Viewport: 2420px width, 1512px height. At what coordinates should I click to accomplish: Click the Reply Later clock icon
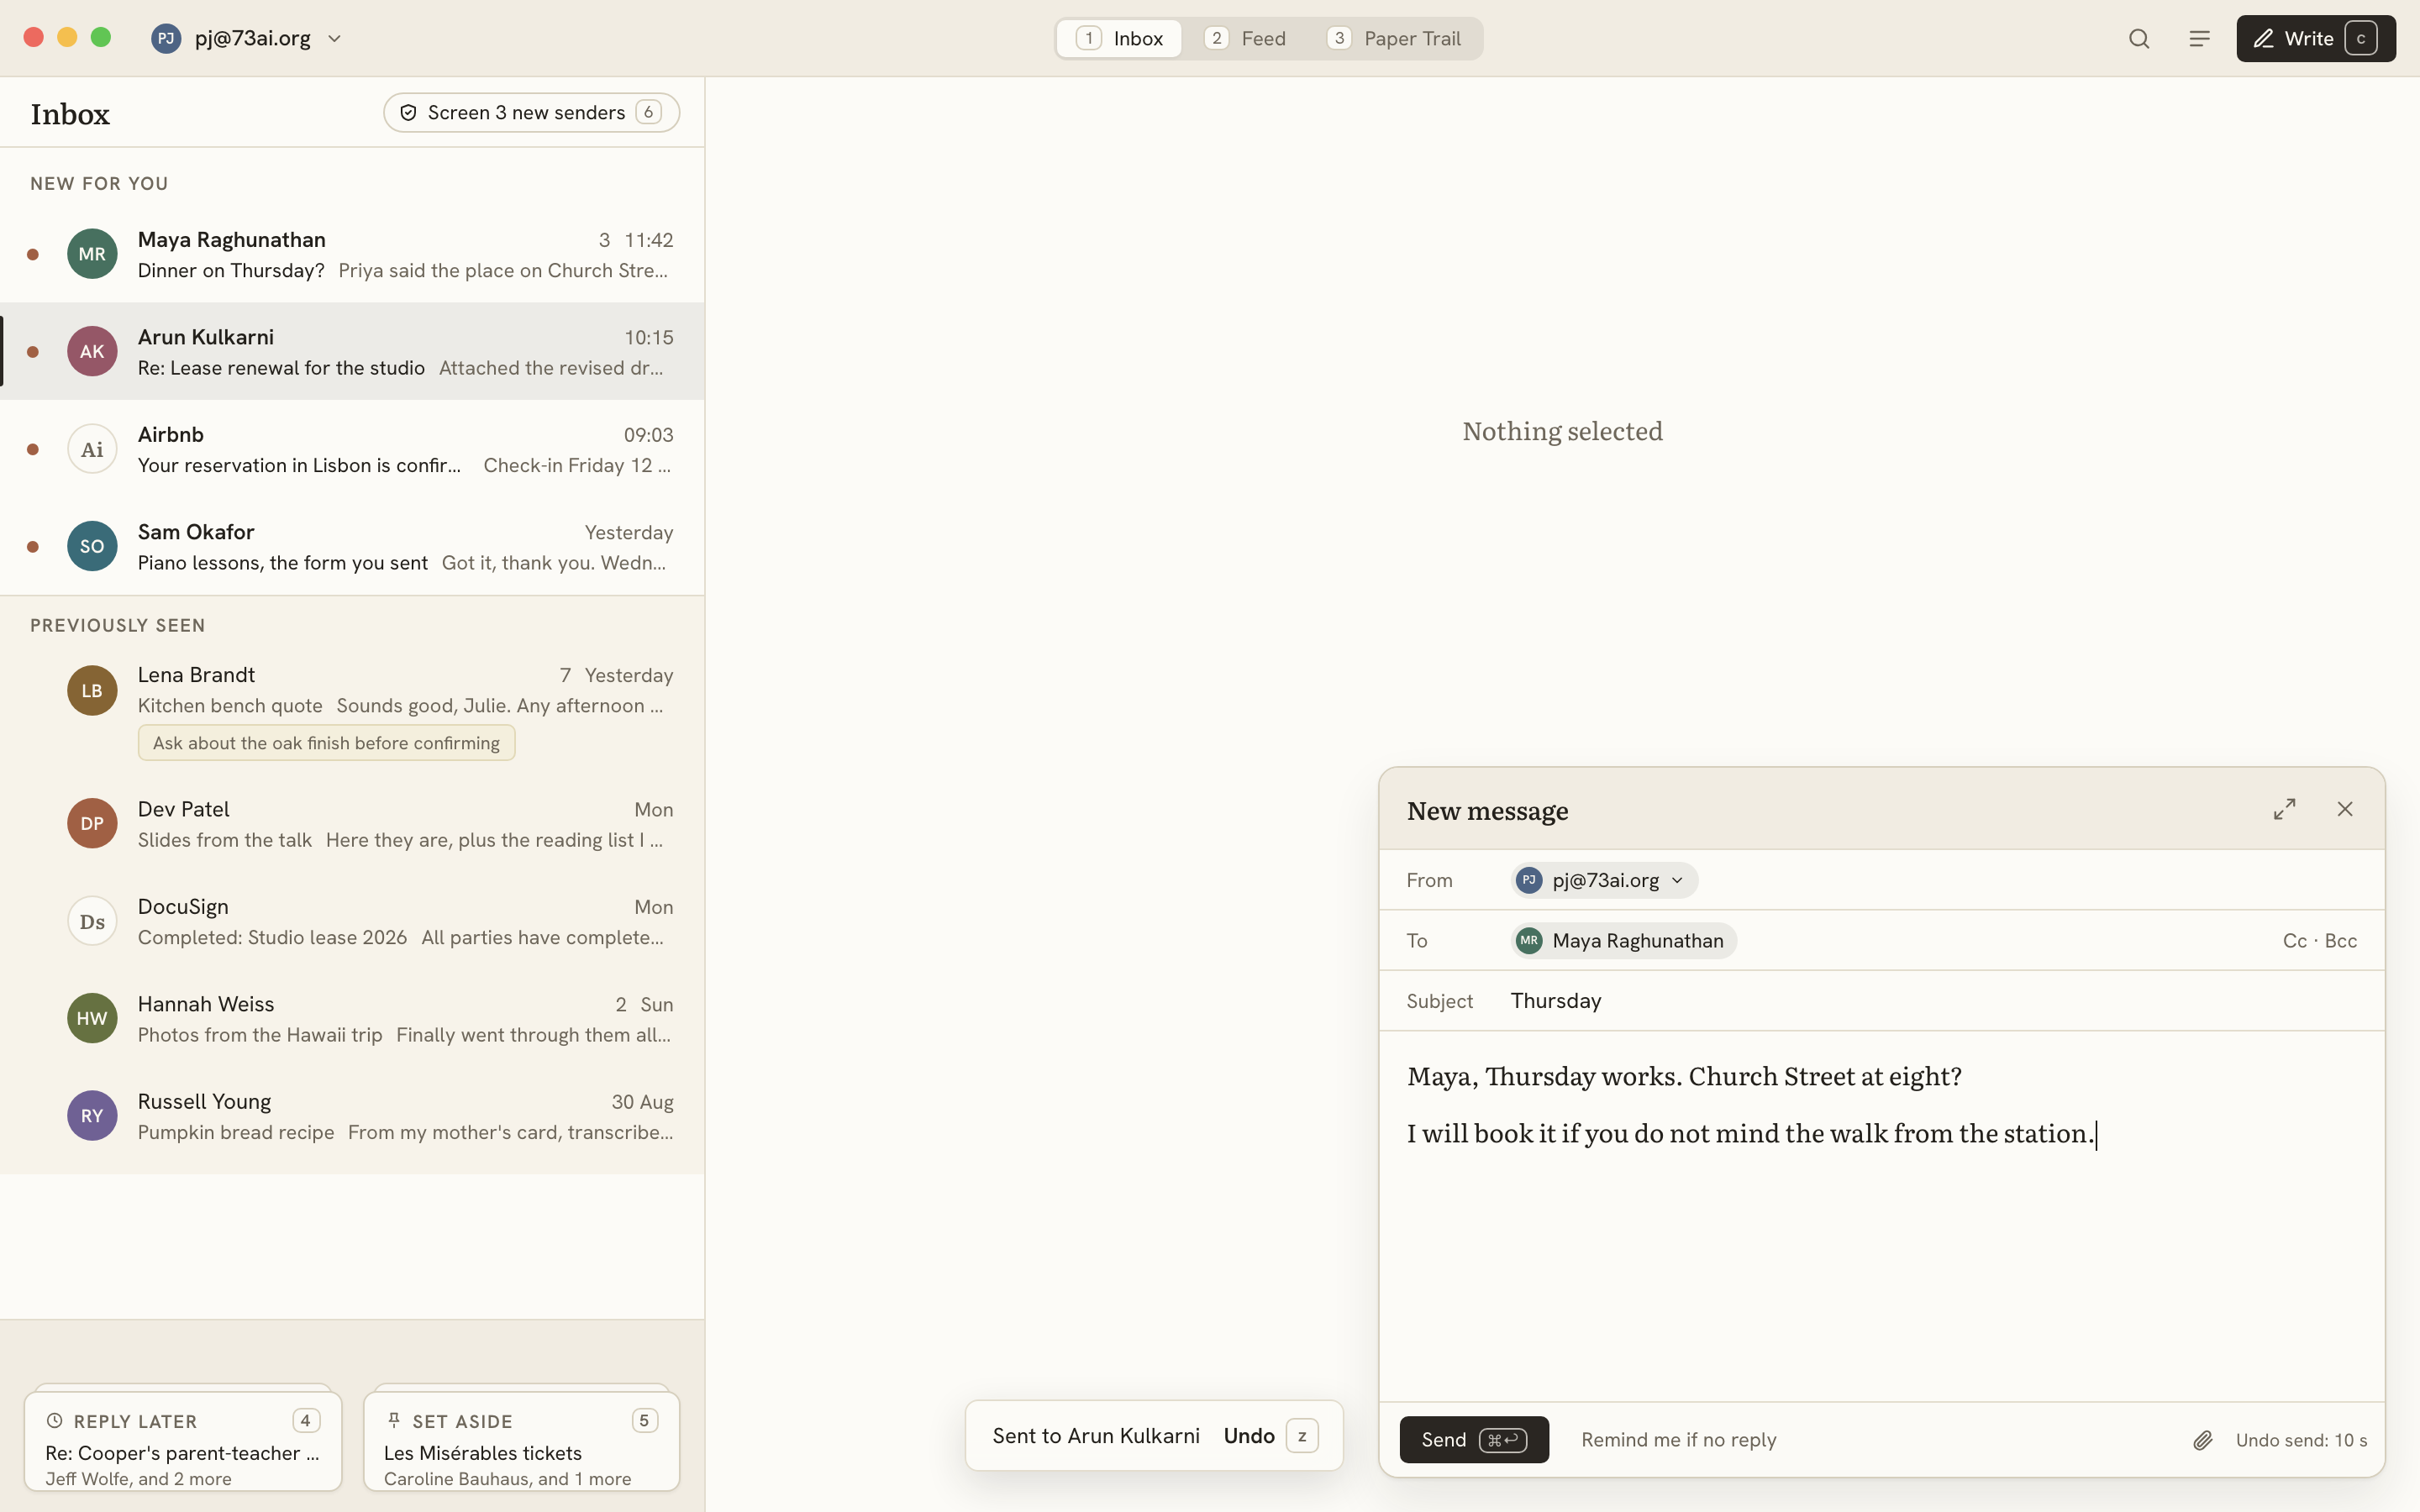click(x=55, y=1420)
